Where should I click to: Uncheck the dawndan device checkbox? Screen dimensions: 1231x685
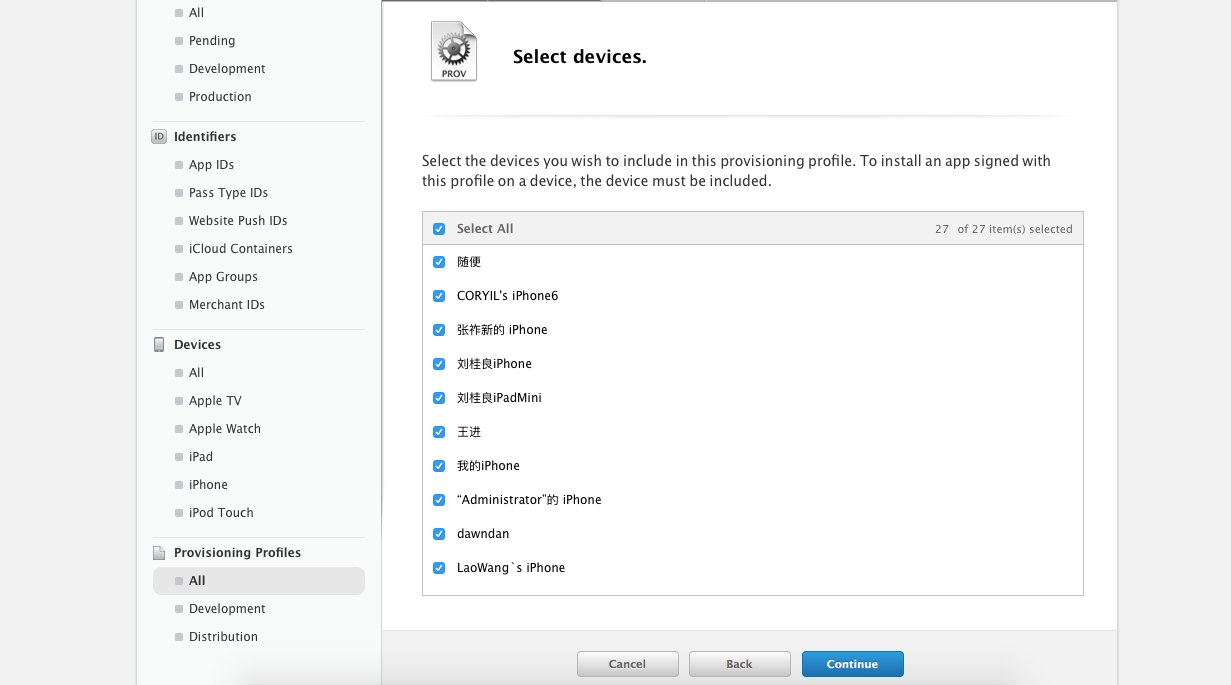(439, 534)
